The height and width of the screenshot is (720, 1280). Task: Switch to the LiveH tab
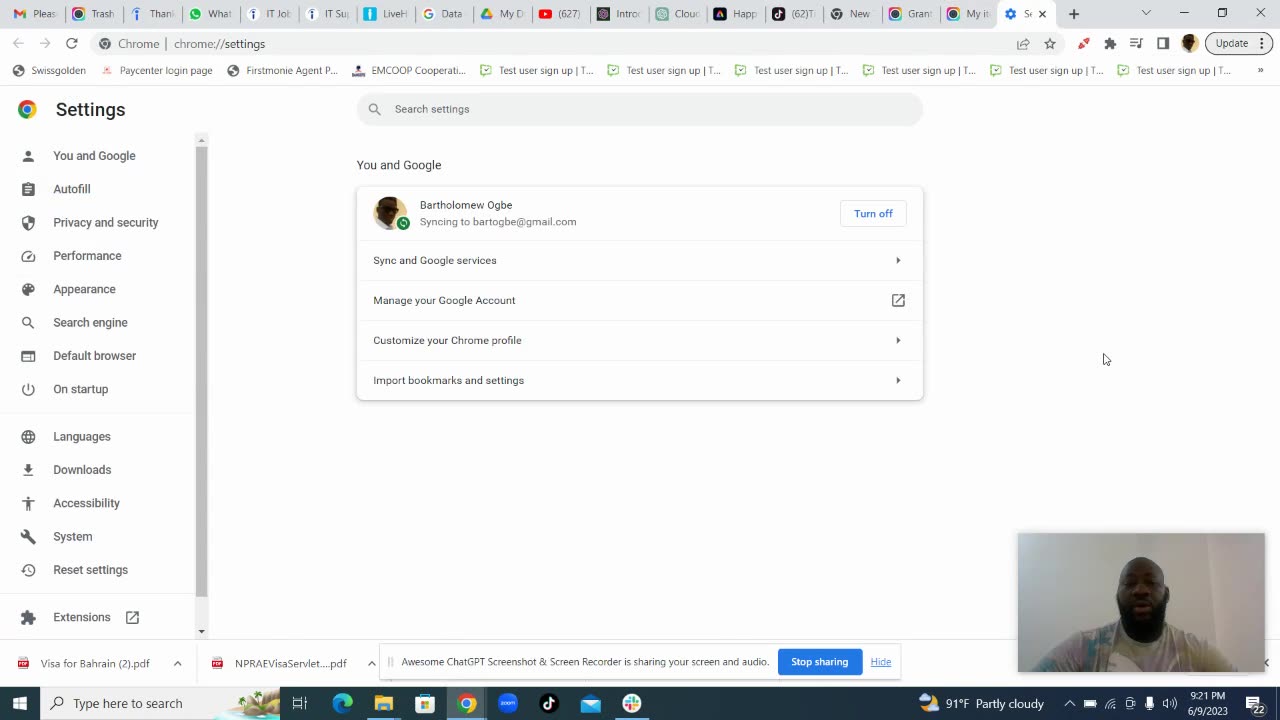coord(386,14)
